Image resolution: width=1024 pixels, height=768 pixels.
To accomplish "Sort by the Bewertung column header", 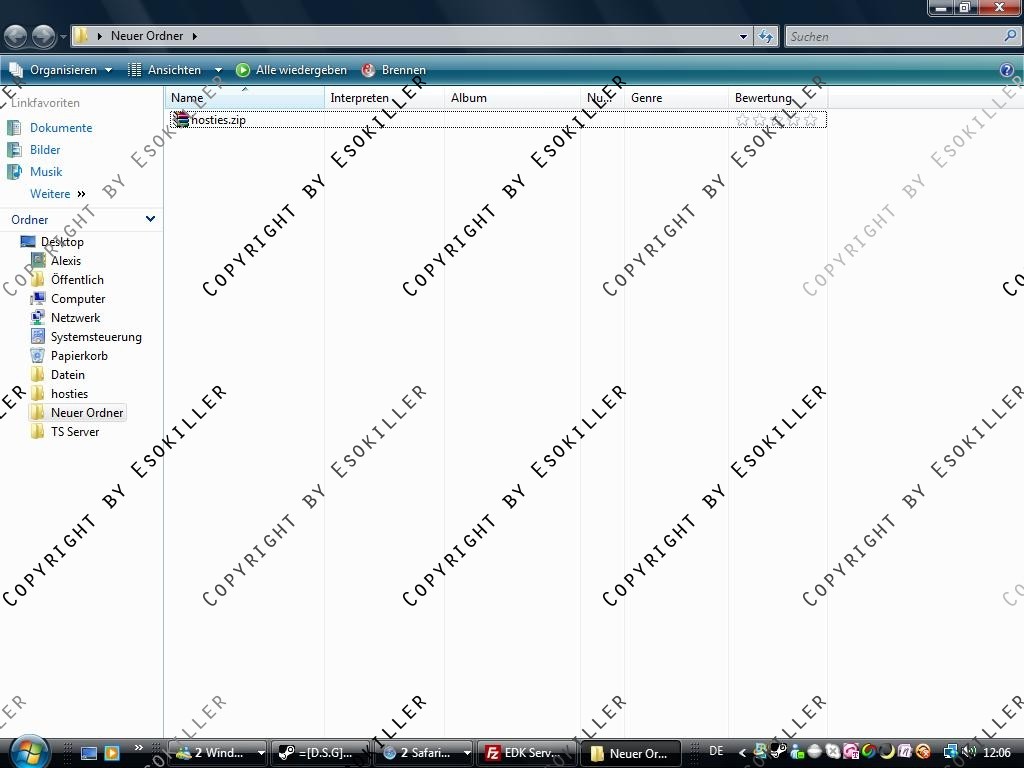I will coord(778,97).
